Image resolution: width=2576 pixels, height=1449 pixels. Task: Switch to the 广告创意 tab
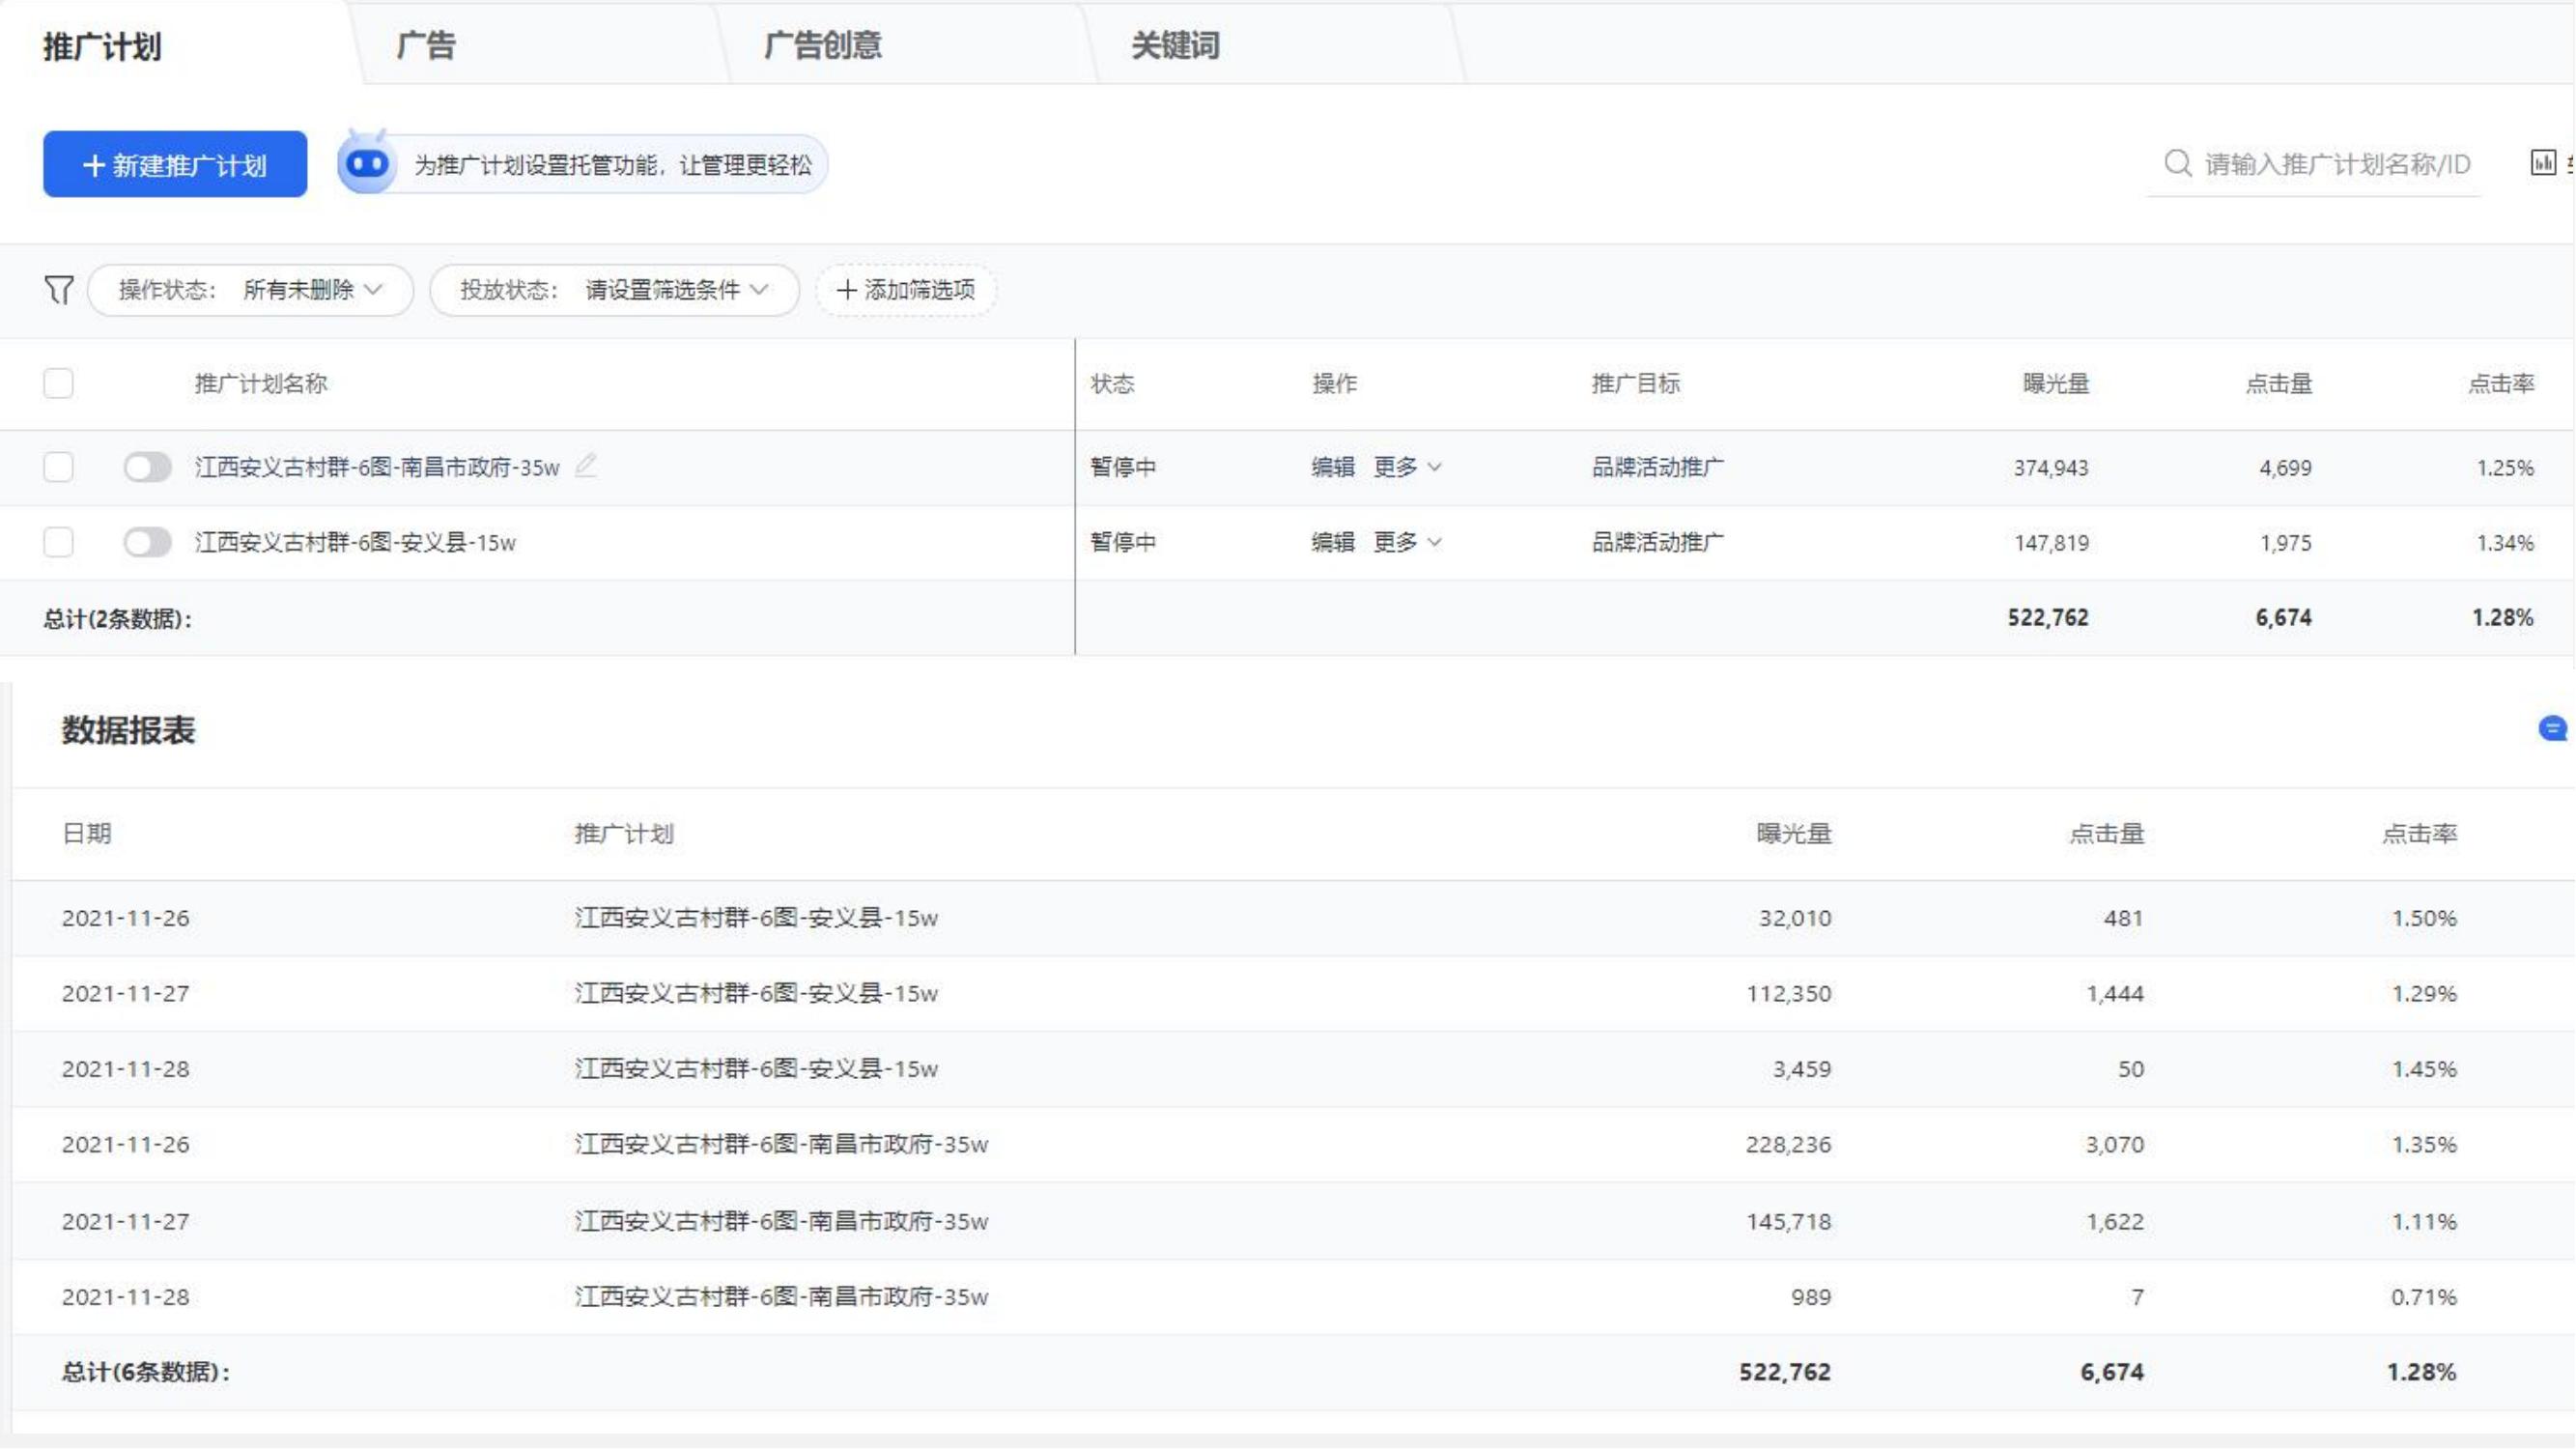click(823, 45)
